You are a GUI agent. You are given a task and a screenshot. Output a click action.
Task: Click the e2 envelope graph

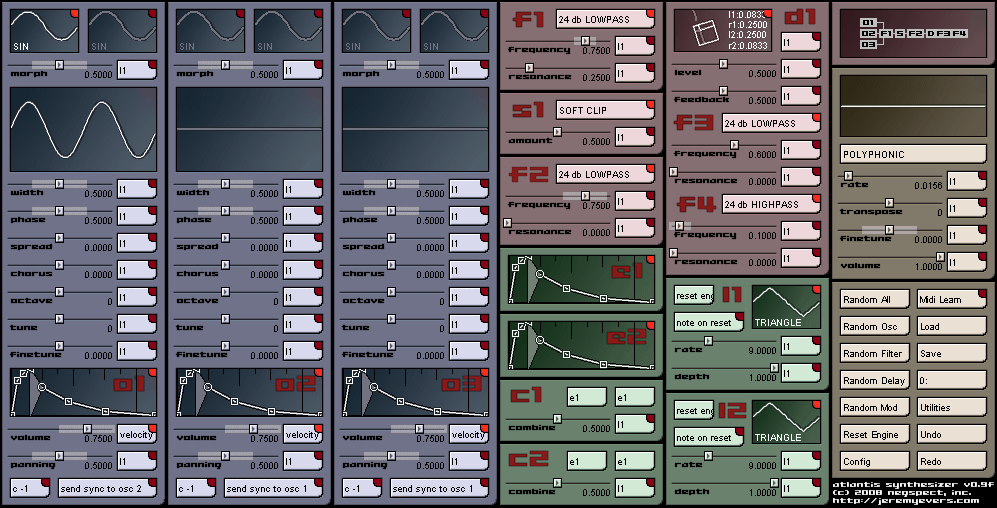[581, 345]
